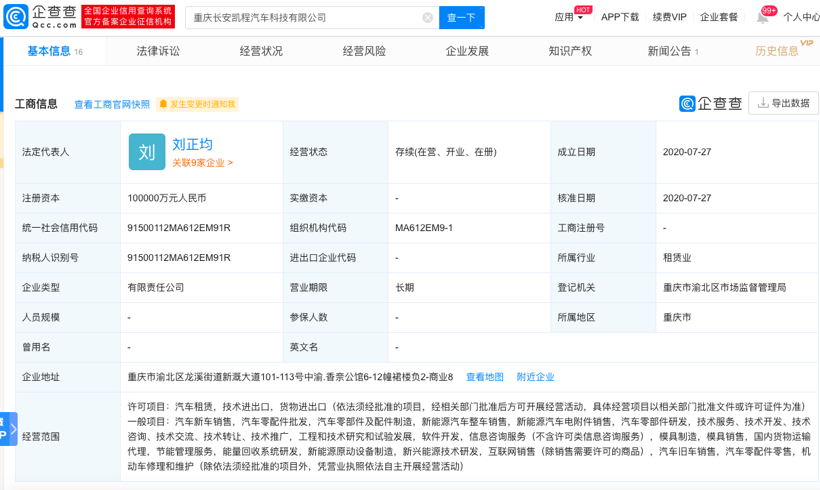This screenshot has width=820, height=490.
Task: Click 刘 avatar of legal representative
Action: point(147,152)
